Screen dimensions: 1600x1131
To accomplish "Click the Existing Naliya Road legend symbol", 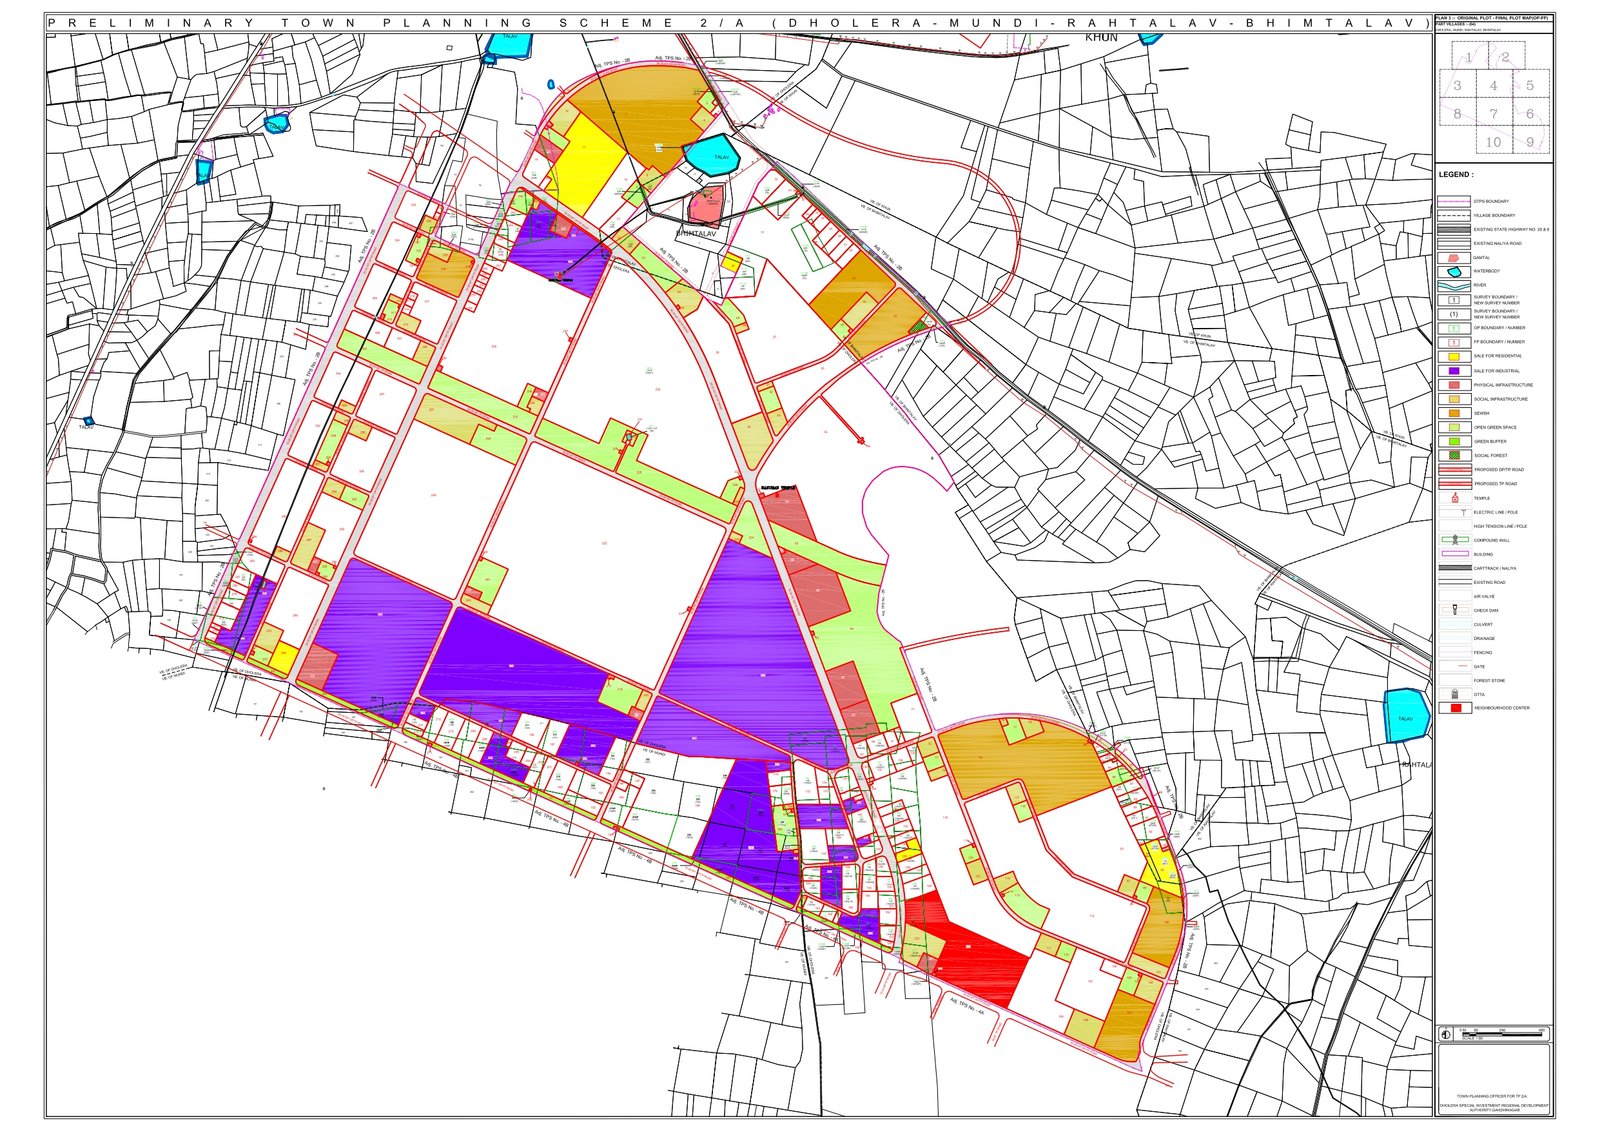I will click(1454, 243).
